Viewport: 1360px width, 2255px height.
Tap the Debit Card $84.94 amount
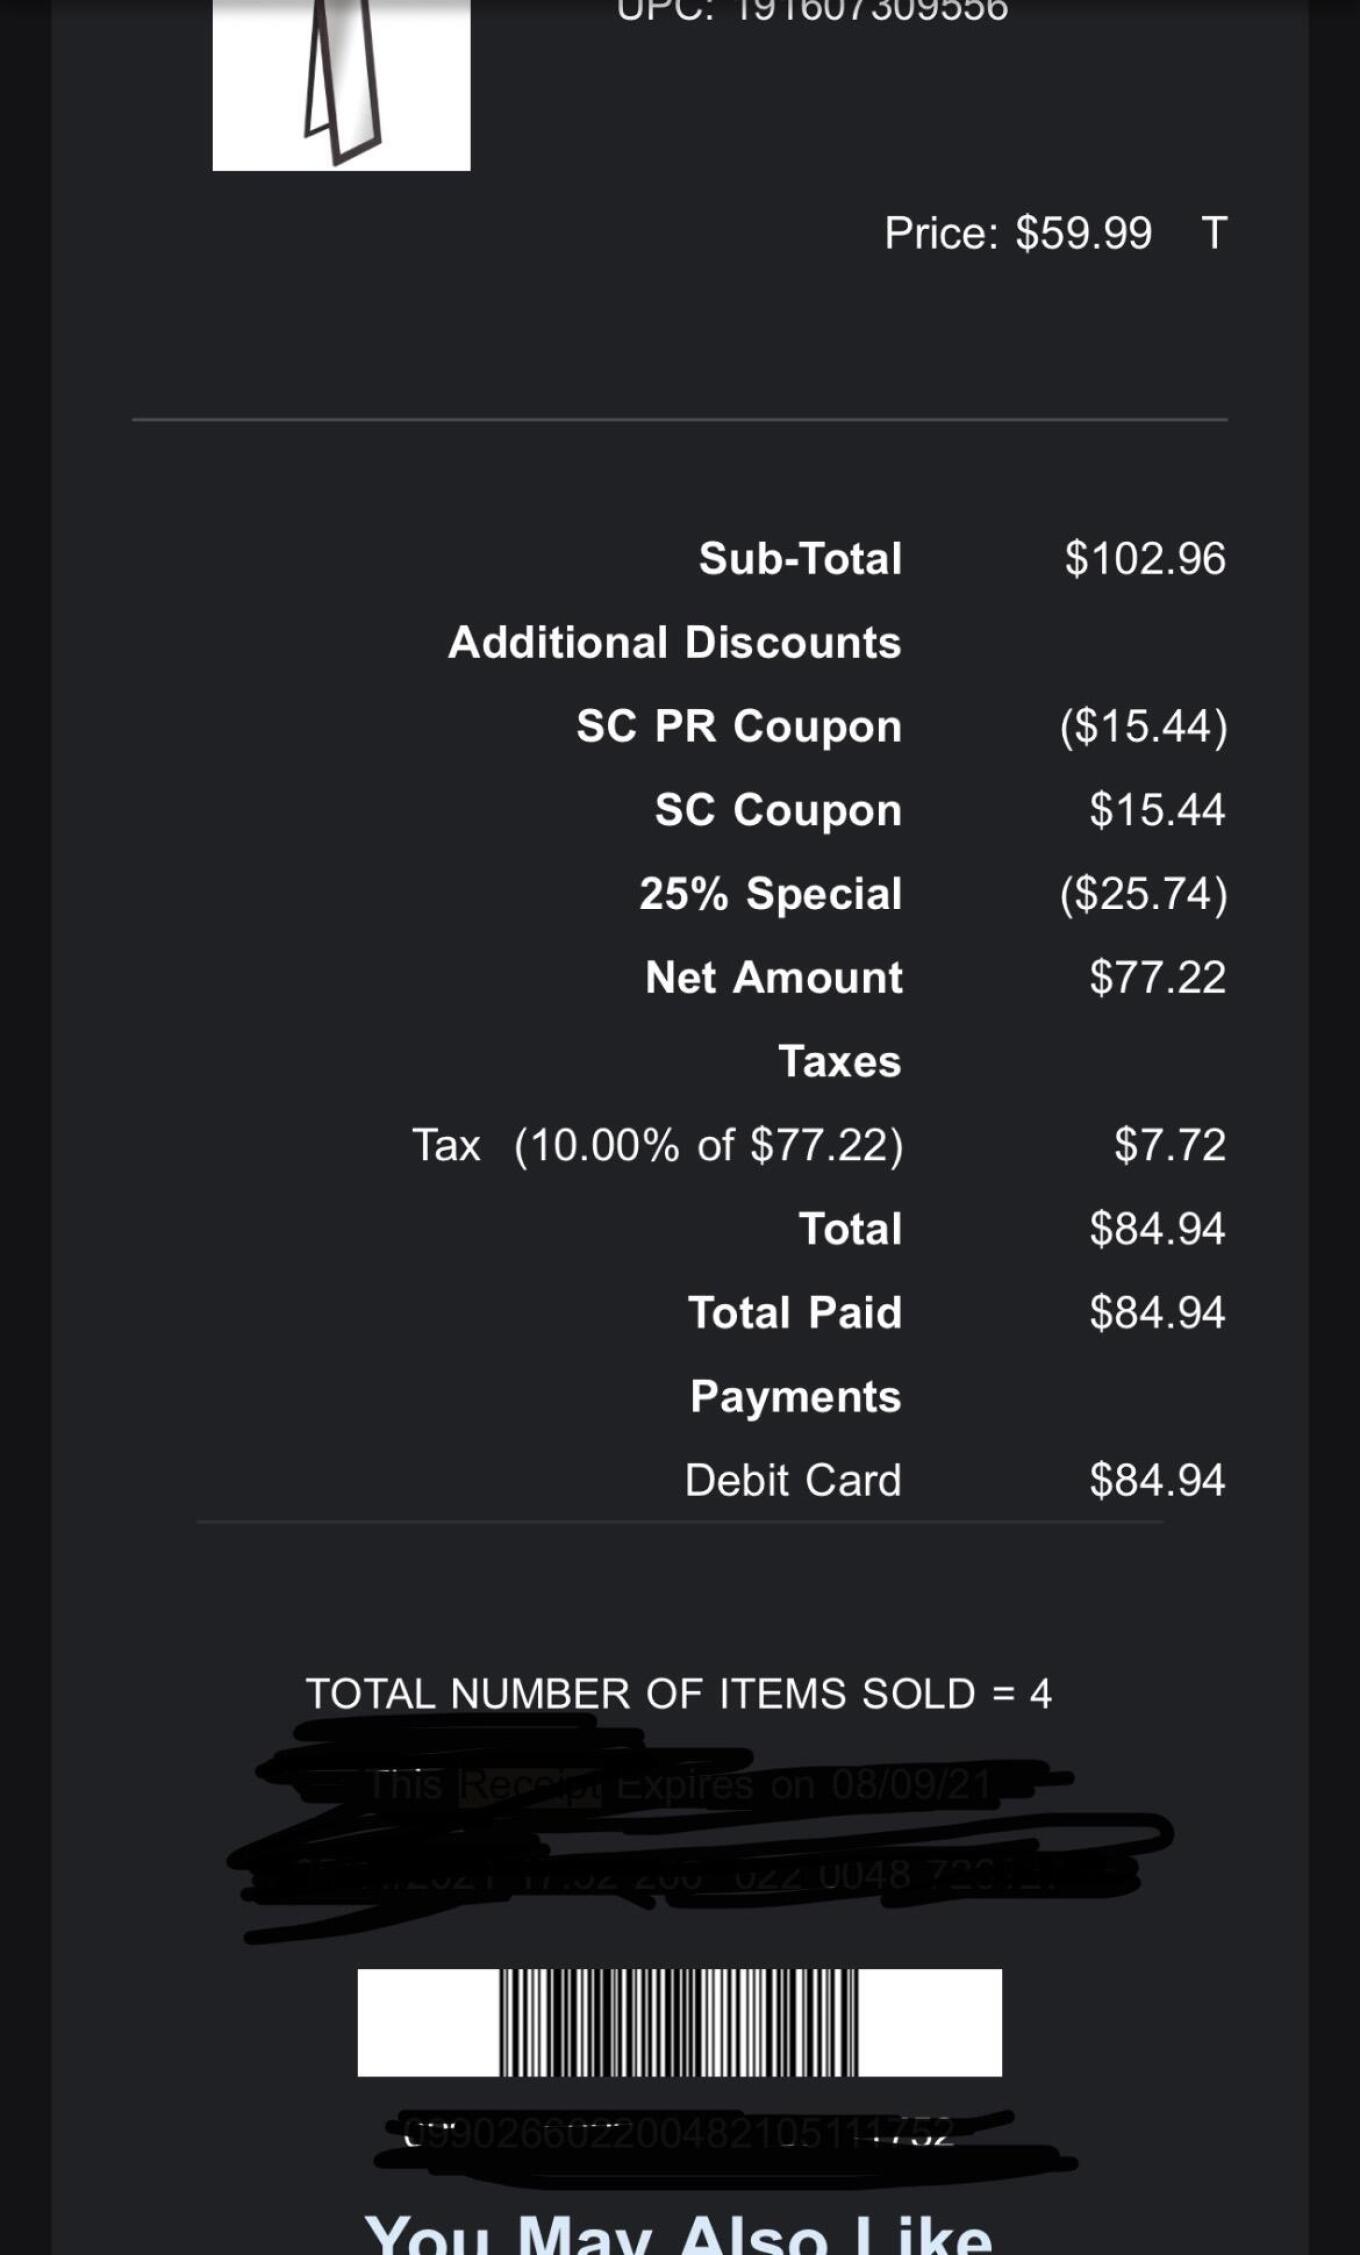(1157, 1480)
